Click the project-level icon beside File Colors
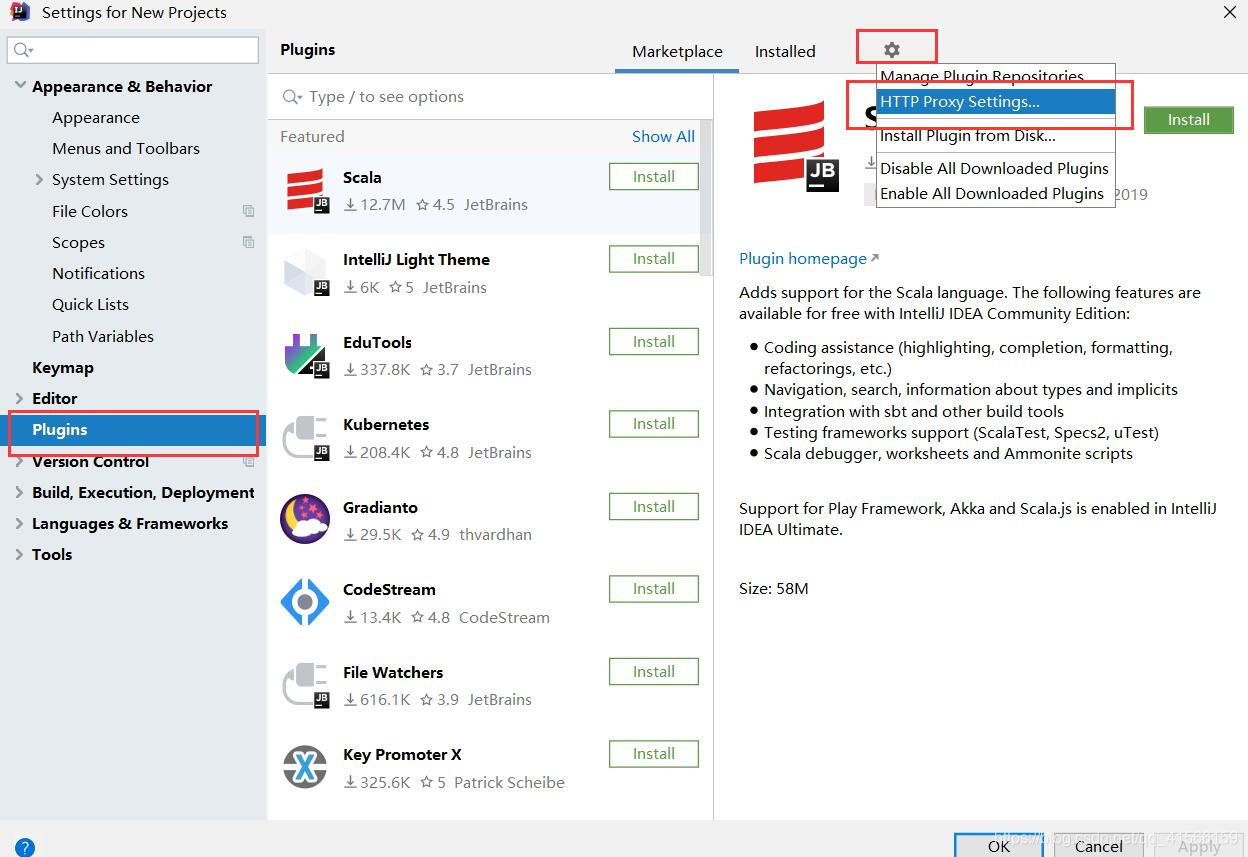Viewport: 1248px width, 857px height. [249, 211]
